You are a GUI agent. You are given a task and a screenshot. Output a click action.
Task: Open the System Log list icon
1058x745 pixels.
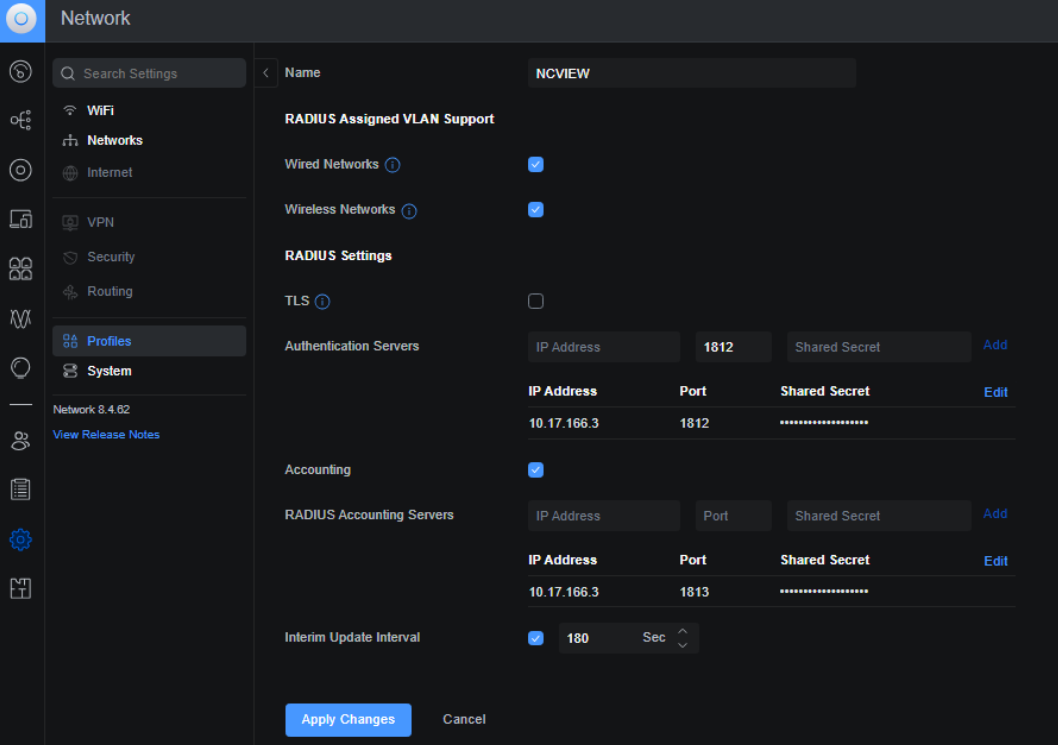tap(20, 489)
